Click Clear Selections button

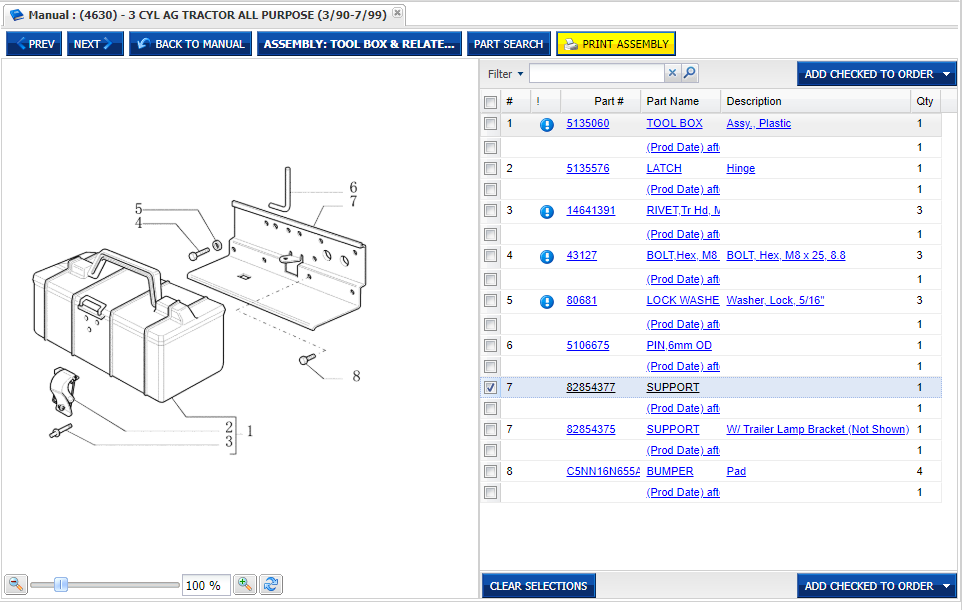click(x=538, y=586)
